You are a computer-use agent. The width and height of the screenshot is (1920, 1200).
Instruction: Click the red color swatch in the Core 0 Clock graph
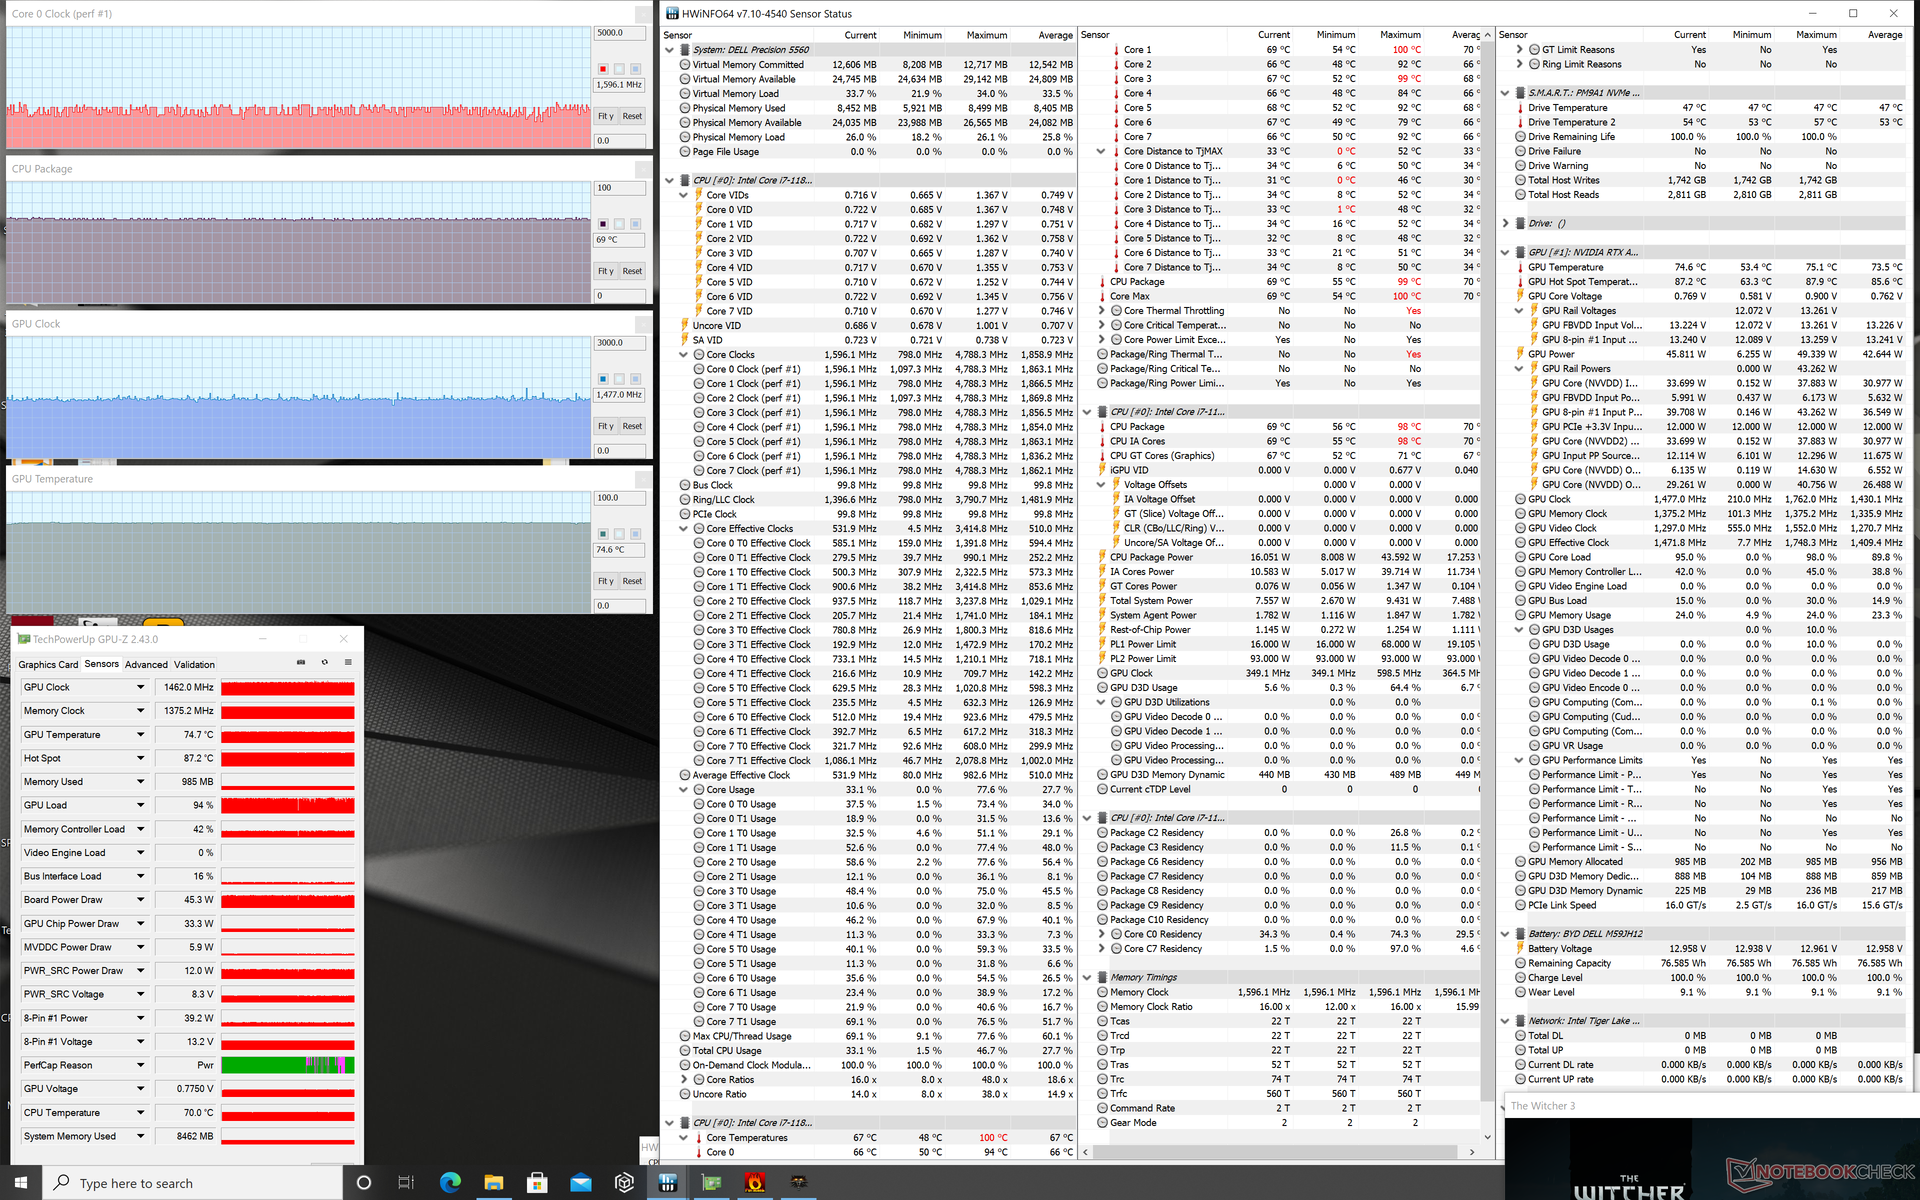pos(603,69)
